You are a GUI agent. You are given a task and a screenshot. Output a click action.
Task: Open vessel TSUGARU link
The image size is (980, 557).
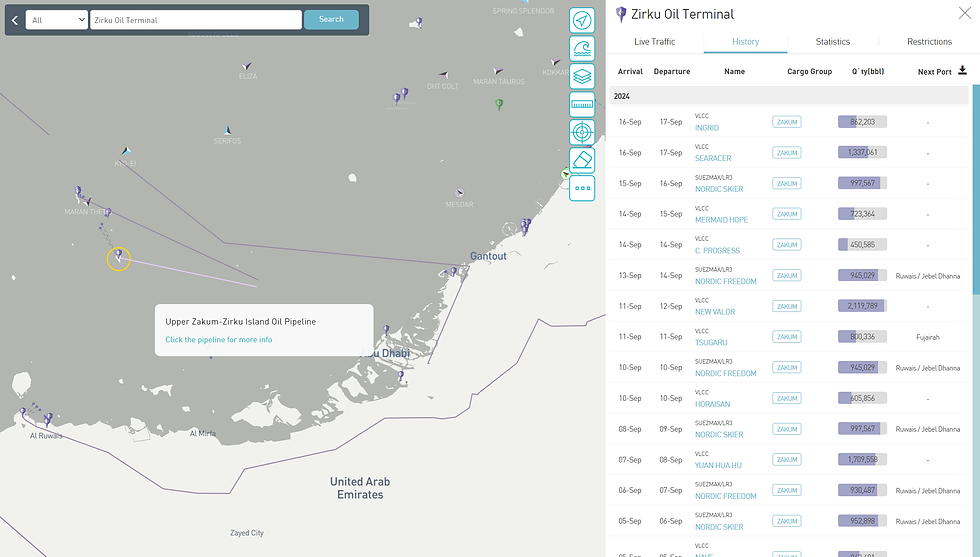[x=711, y=342]
